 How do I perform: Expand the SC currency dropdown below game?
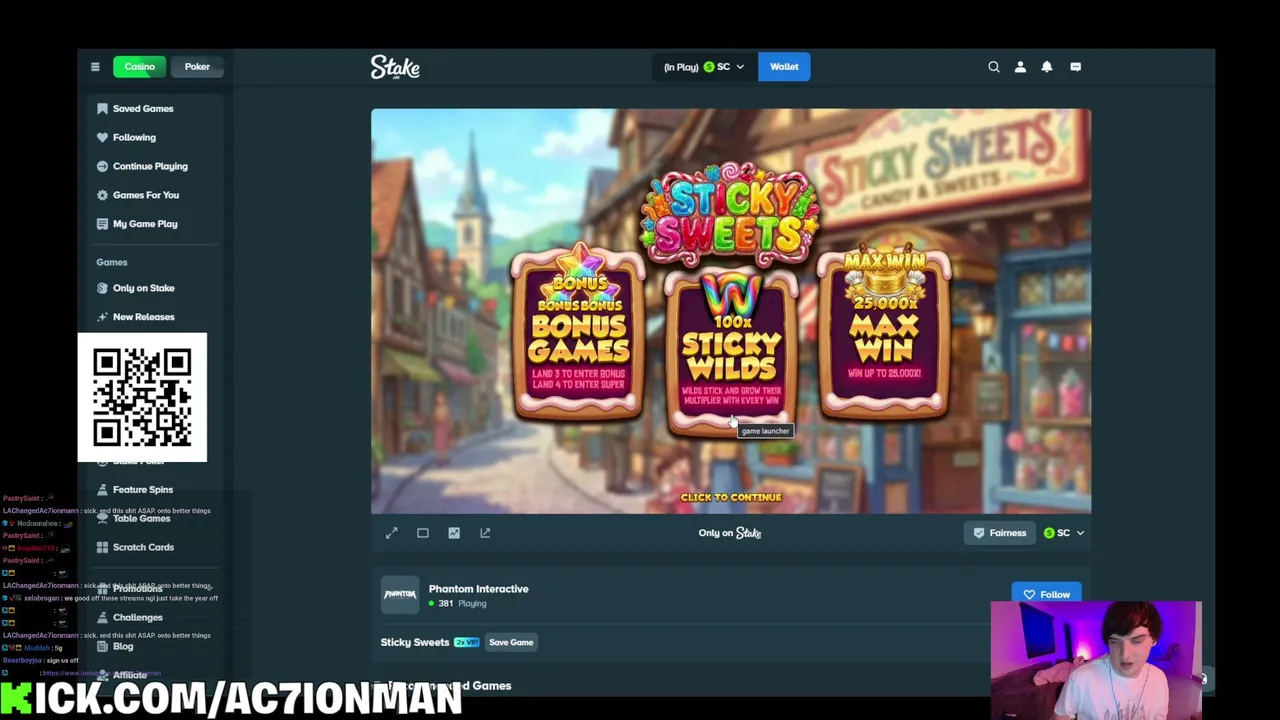pyautogui.click(x=1064, y=533)
